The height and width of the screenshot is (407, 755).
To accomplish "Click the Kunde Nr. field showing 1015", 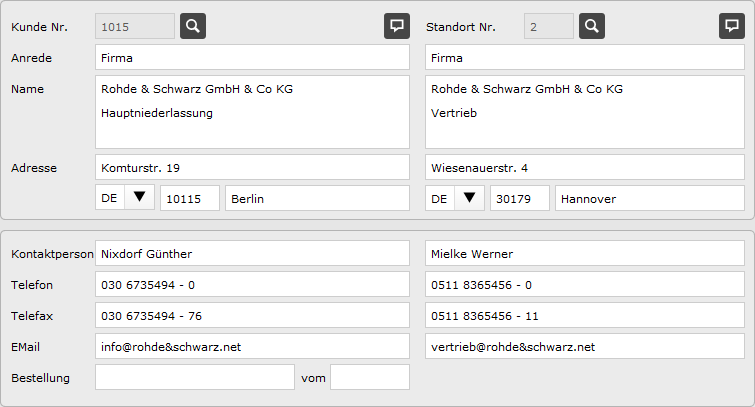I will 134,26.
